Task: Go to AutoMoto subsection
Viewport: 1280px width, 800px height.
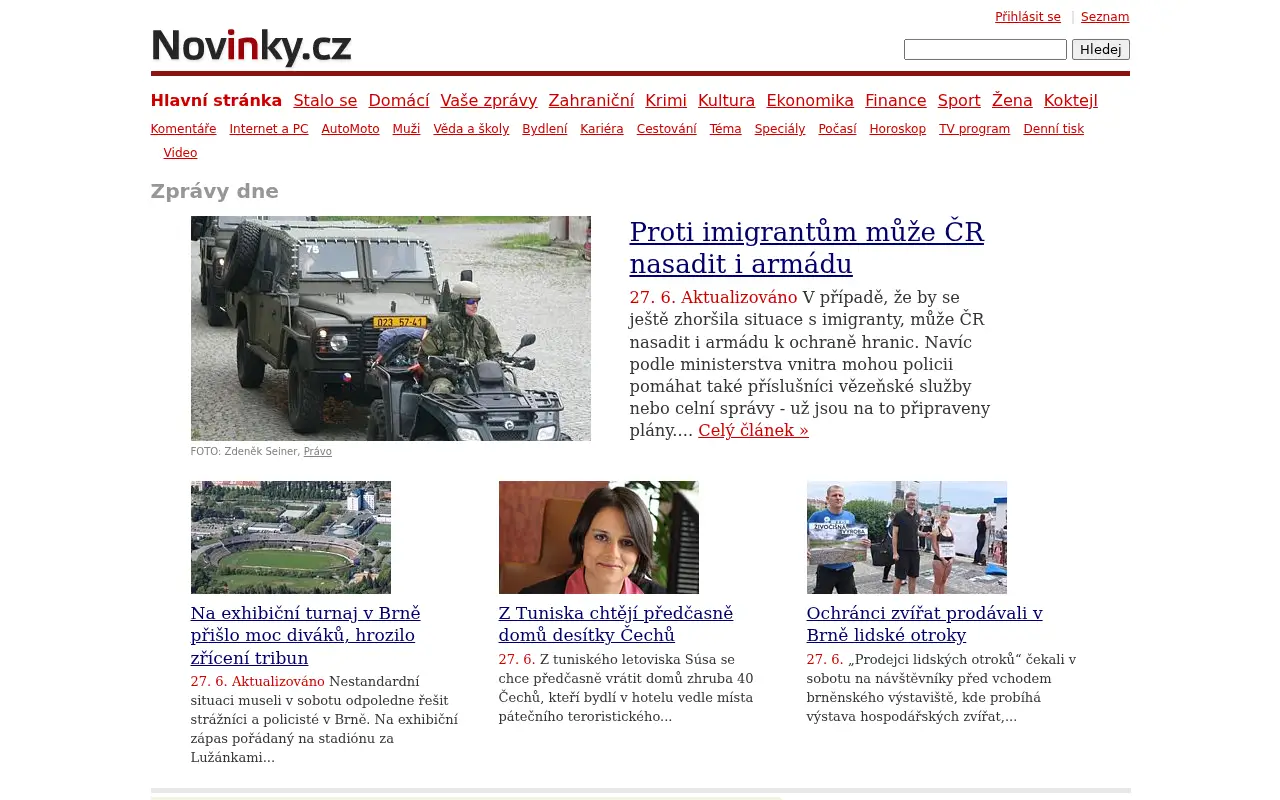Action: click(x=351, y=129)
